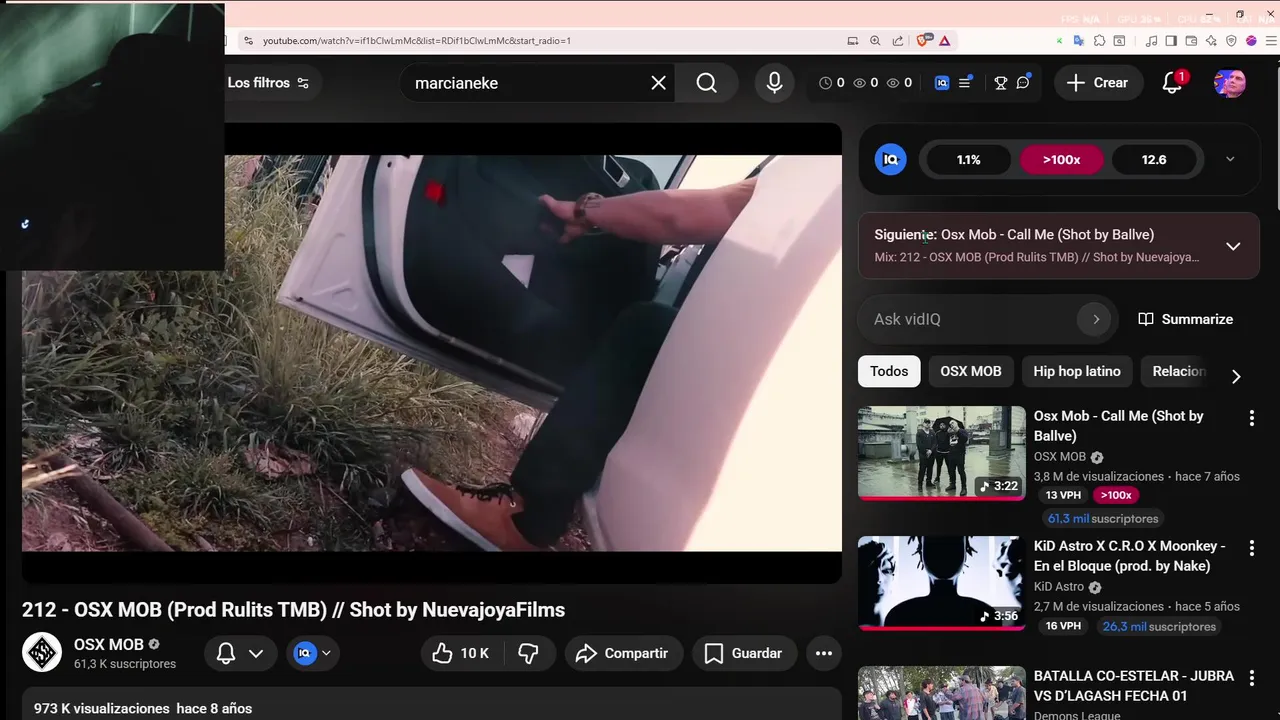
Task: Open the Osx Mob Call Me thumbnail
Action: click(942, 453)
